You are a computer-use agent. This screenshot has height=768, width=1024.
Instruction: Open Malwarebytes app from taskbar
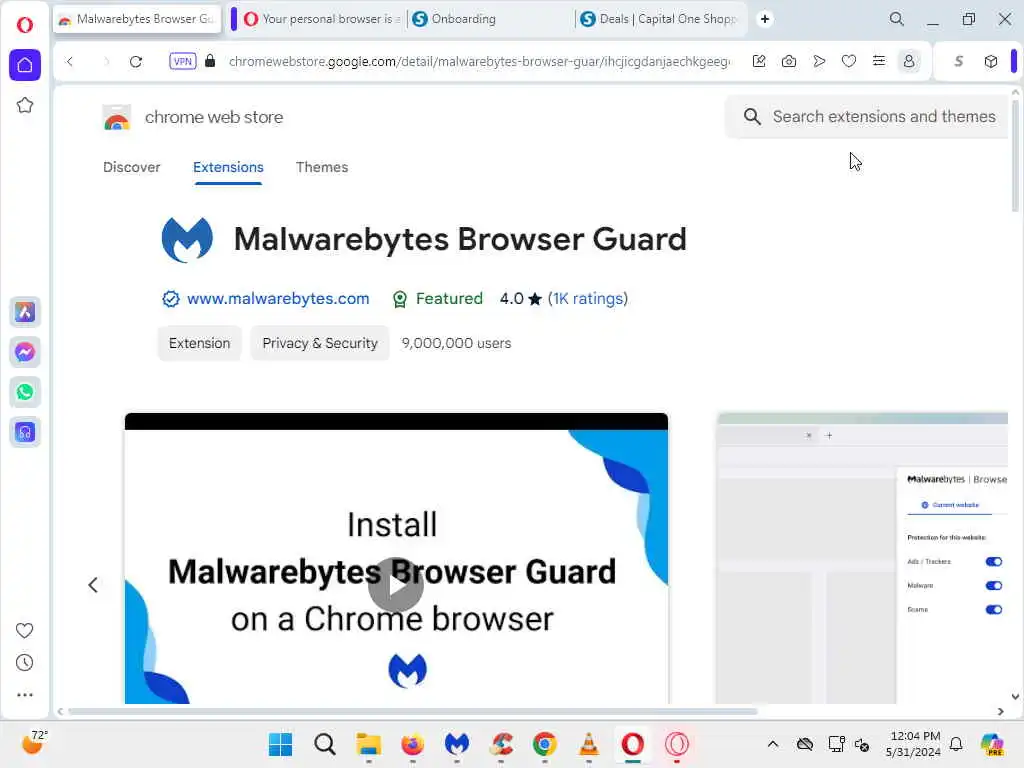pyautogui.click(x=456, y=744)
